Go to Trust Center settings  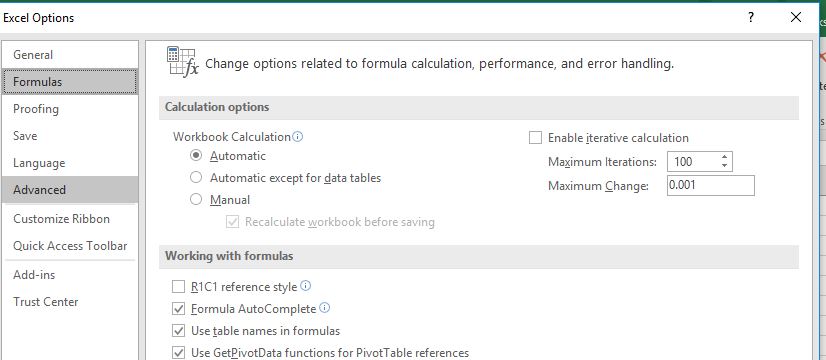point(70,302)
